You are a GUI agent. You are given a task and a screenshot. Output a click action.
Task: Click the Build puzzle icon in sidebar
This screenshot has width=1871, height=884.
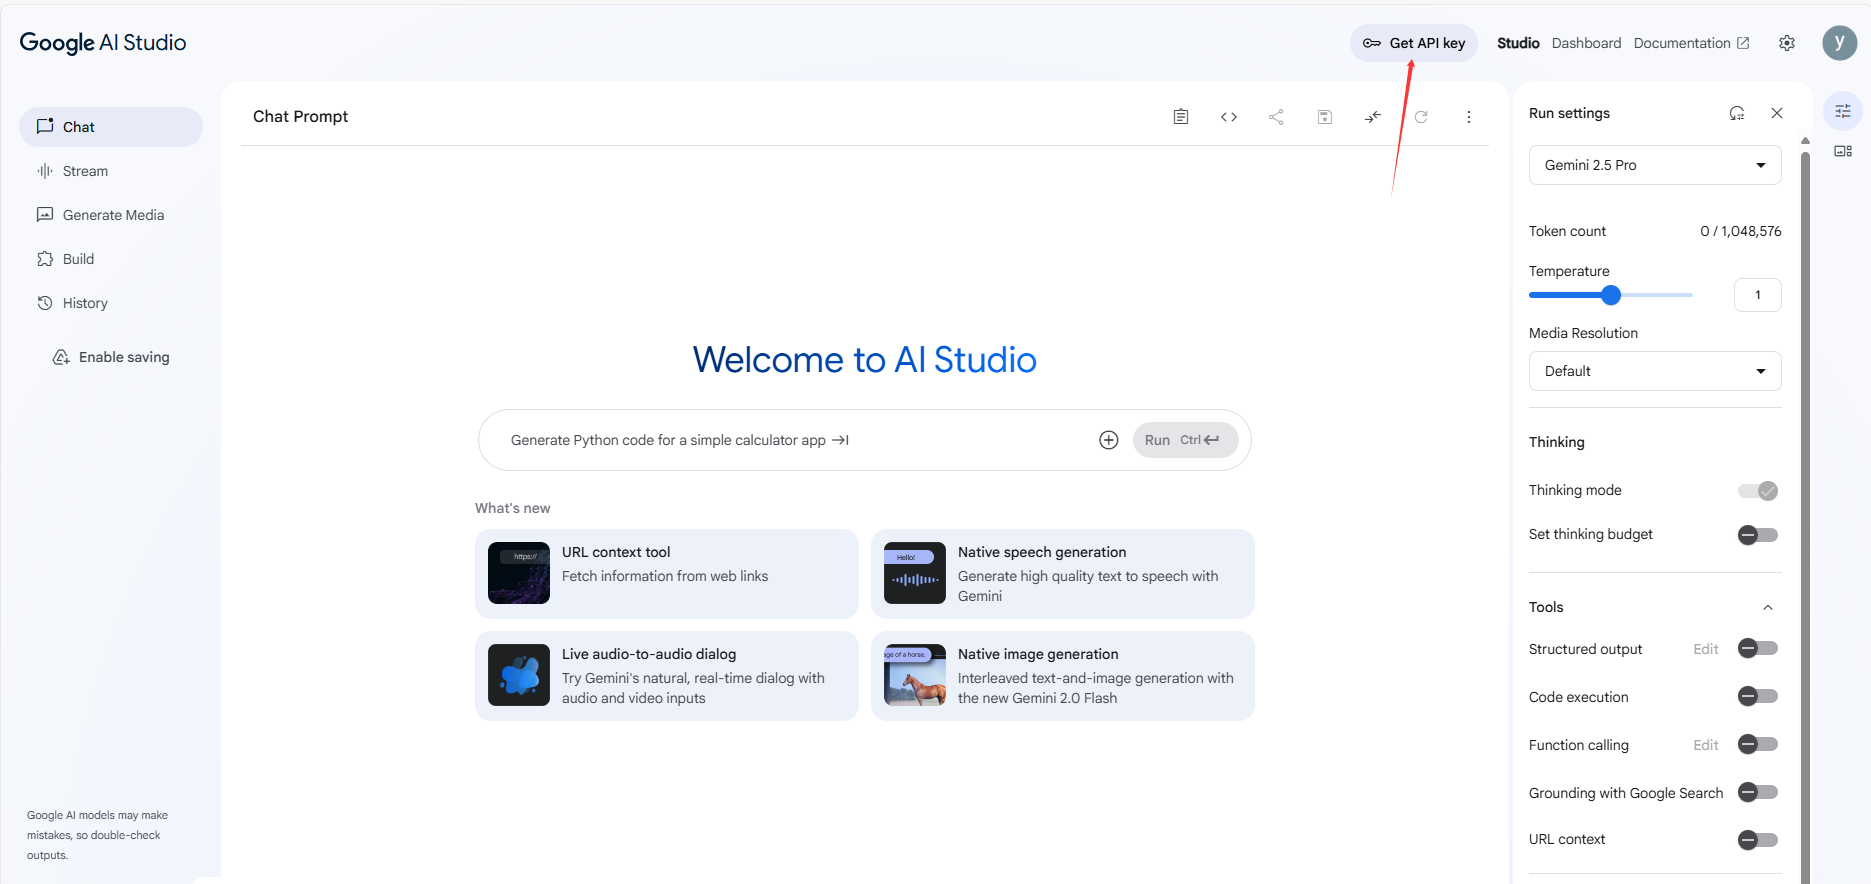tap(45, 259)
